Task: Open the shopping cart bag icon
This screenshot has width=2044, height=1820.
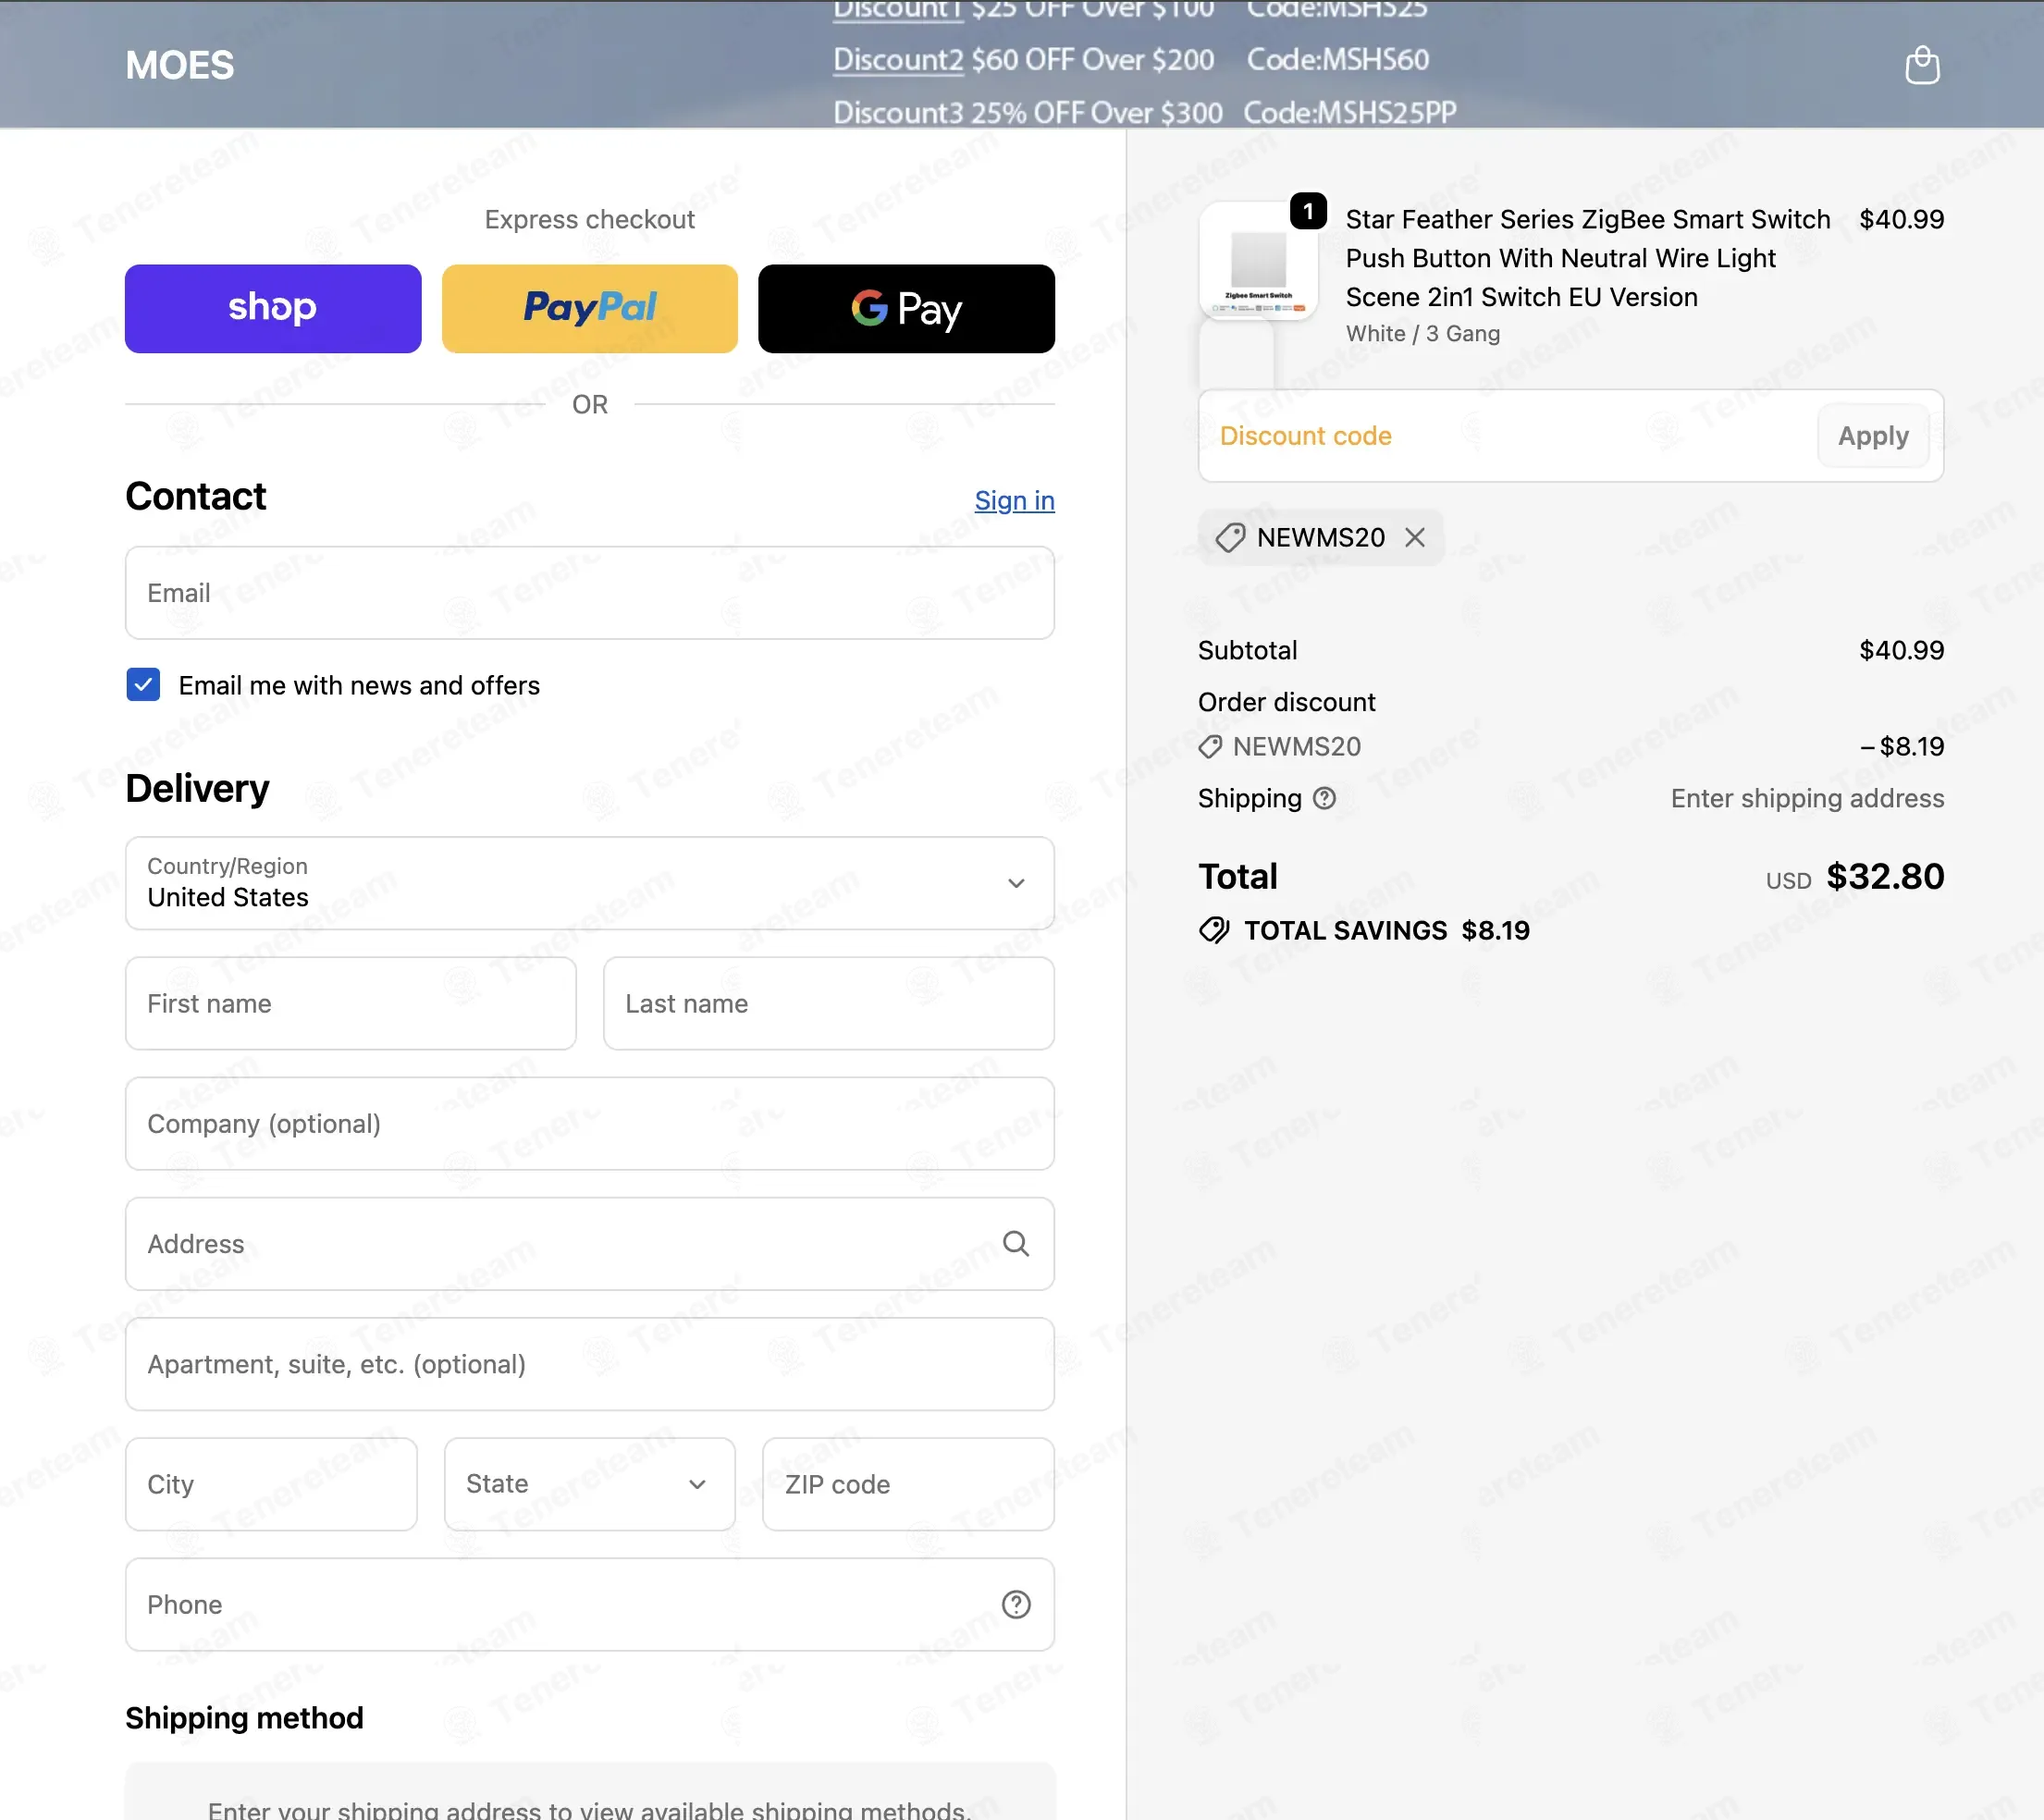Action: click(x=1921, y=66)
